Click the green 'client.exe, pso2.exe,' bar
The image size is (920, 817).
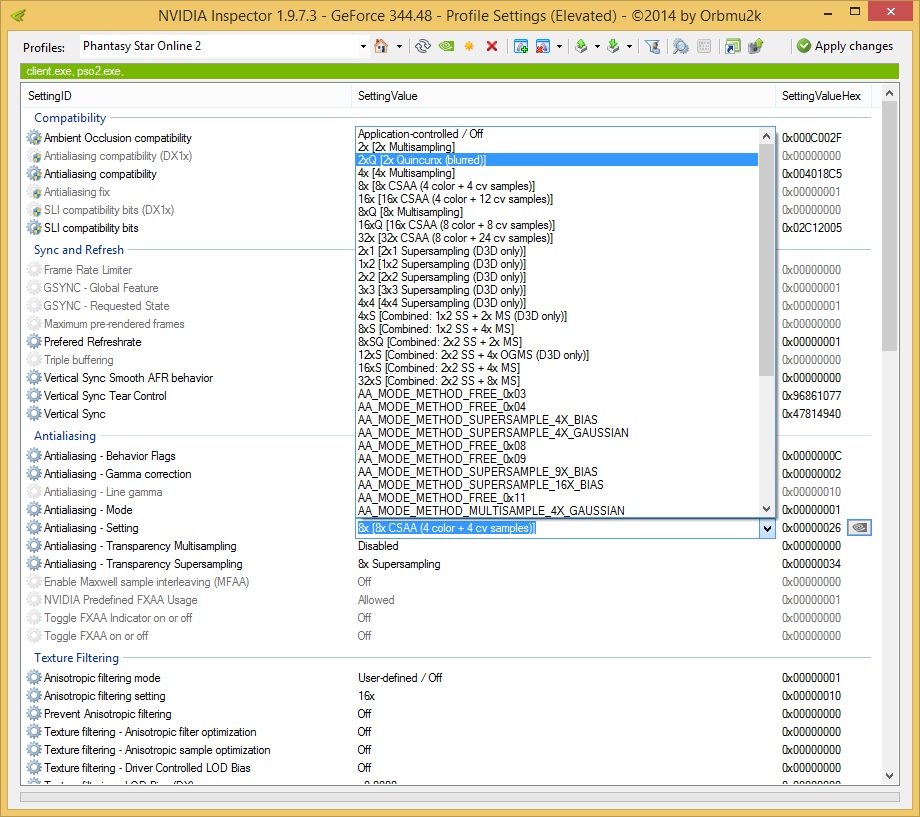click(459, 71)
